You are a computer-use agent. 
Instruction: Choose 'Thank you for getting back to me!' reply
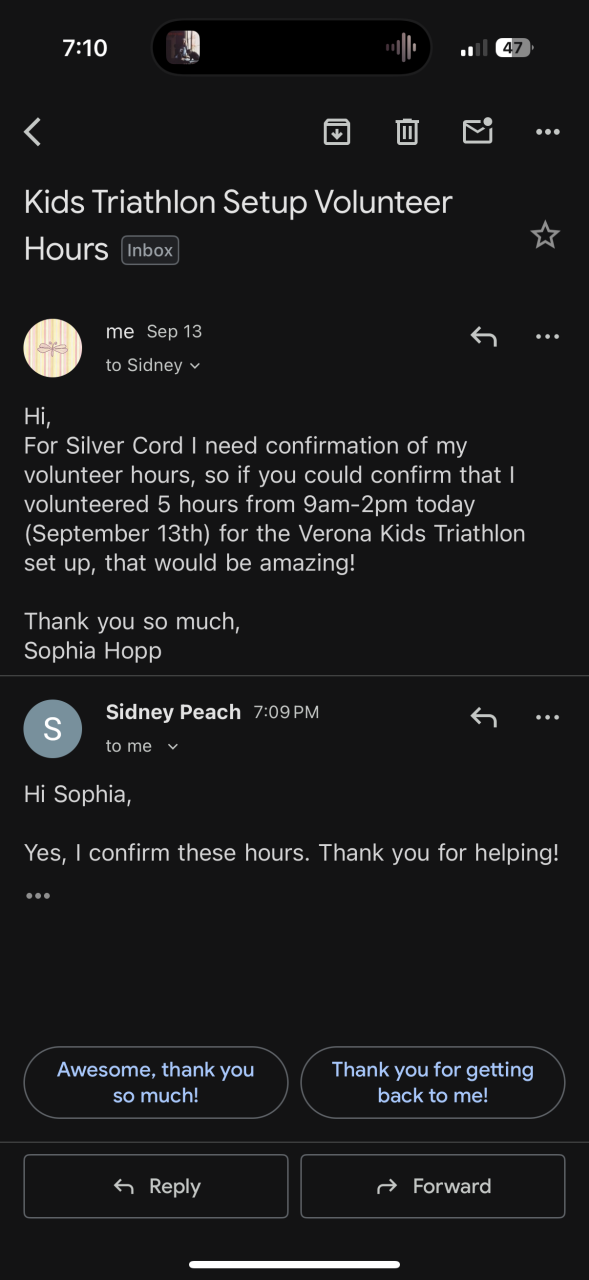click(x=433, y=1082)
